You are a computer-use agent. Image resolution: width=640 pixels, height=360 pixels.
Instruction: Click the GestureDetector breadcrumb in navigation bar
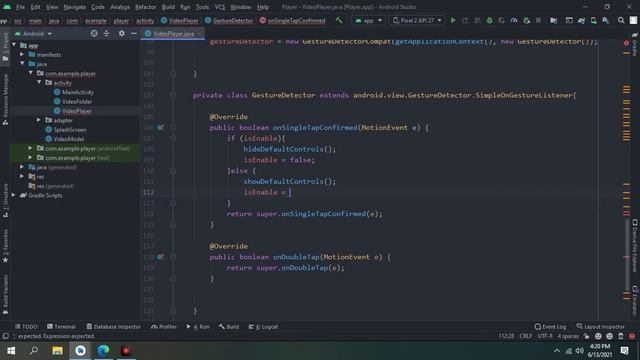pos(229,20)
